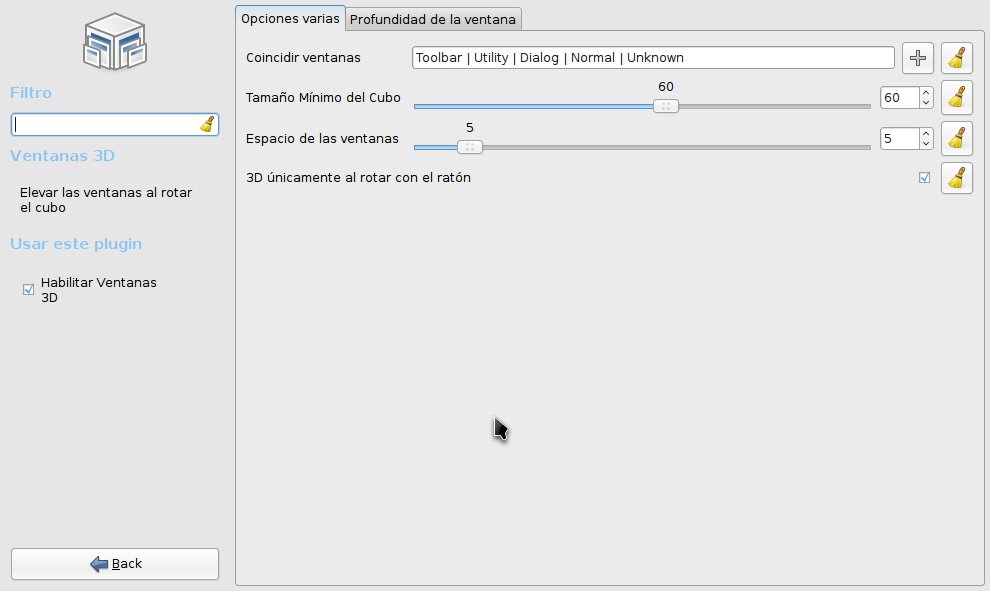
Task: Reset Espacio de las ventanas using its broom icon
Action: 956,138
